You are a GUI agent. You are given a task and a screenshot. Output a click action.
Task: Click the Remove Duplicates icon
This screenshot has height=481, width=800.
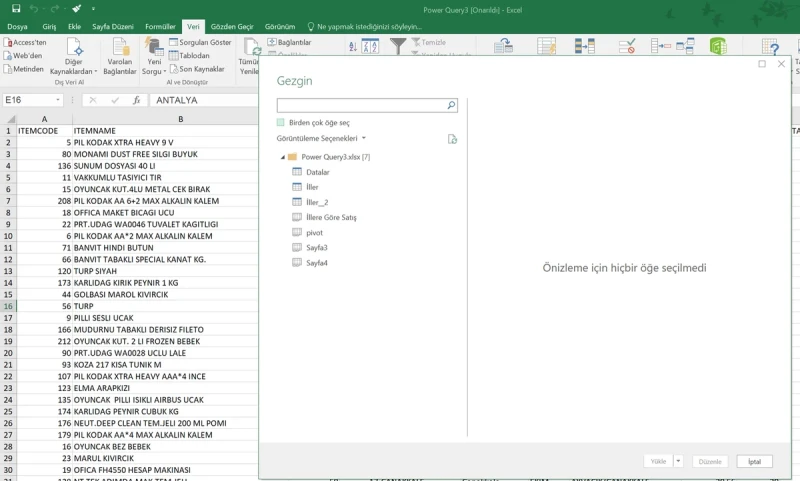(x=585, y=46)
